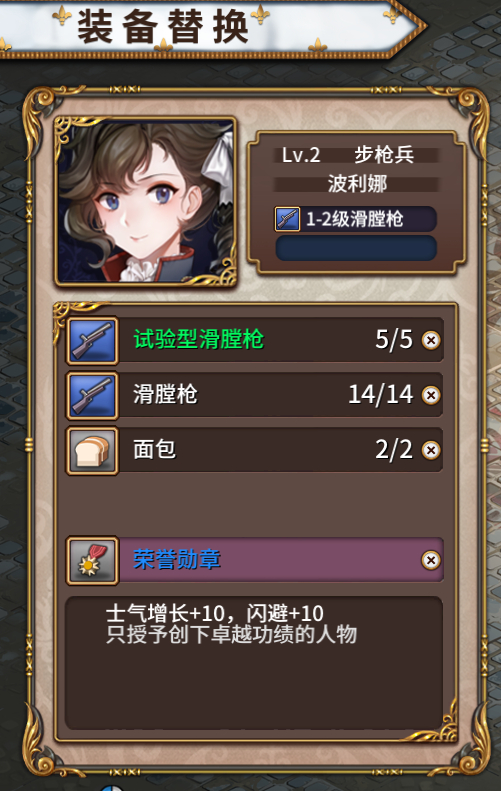Select the 面包 2/2 item row
Screen dimensions: 501x791
point(255,450)
